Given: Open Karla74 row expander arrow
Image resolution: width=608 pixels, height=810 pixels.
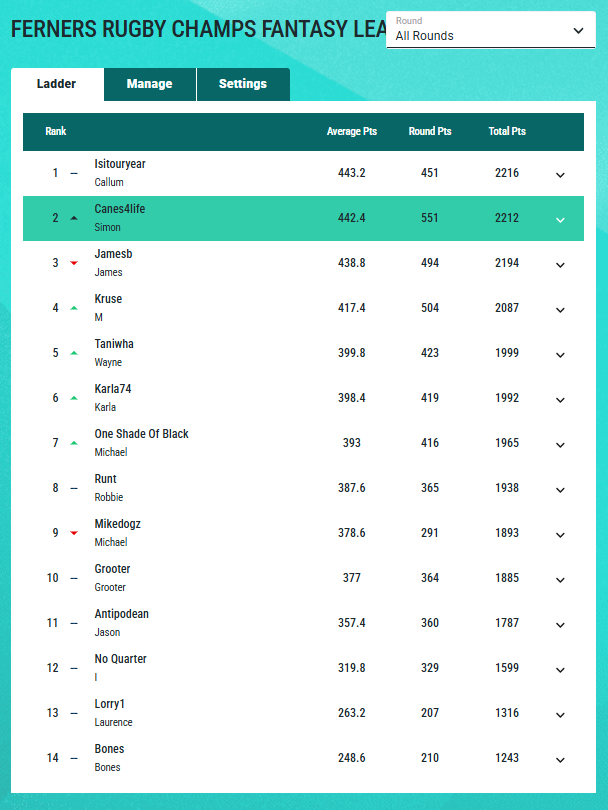Looking at the screenshot, I should (x=560, y=399).
